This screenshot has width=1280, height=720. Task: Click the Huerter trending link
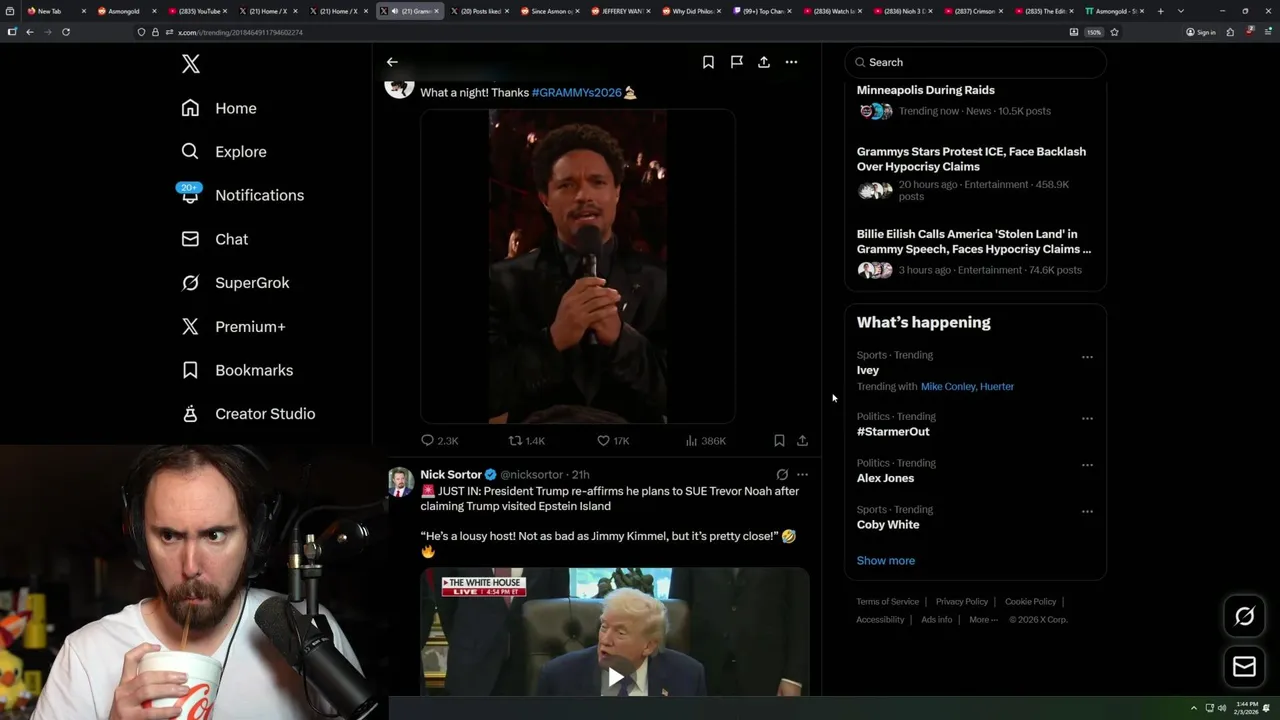coord(997,386)
